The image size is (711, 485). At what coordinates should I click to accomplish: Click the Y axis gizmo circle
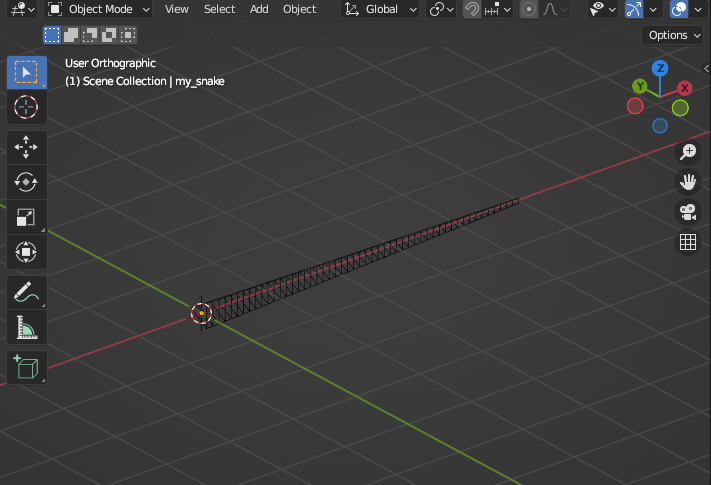[x=640, y=86]
